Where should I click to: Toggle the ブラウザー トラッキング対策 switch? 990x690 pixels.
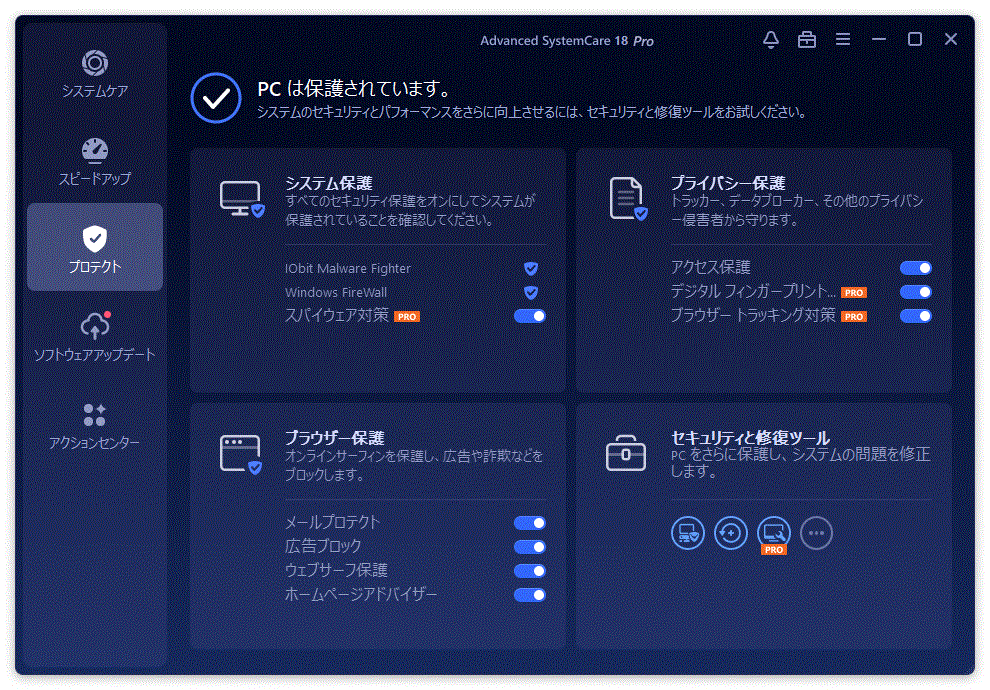(x=915, y=316)
